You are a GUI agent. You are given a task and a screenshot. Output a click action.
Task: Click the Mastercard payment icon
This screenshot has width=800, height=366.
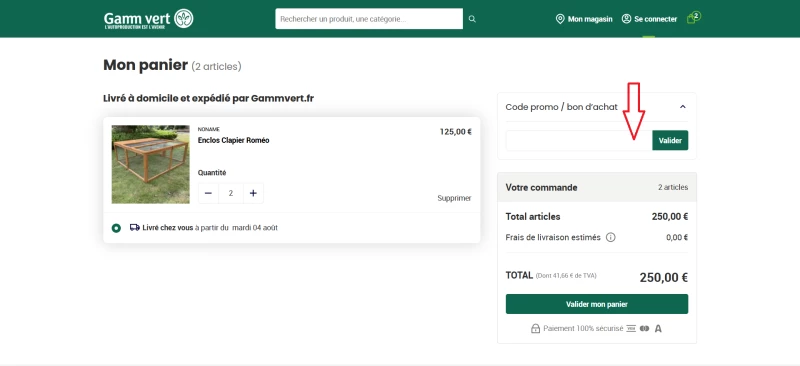click(x=644, y=328)
